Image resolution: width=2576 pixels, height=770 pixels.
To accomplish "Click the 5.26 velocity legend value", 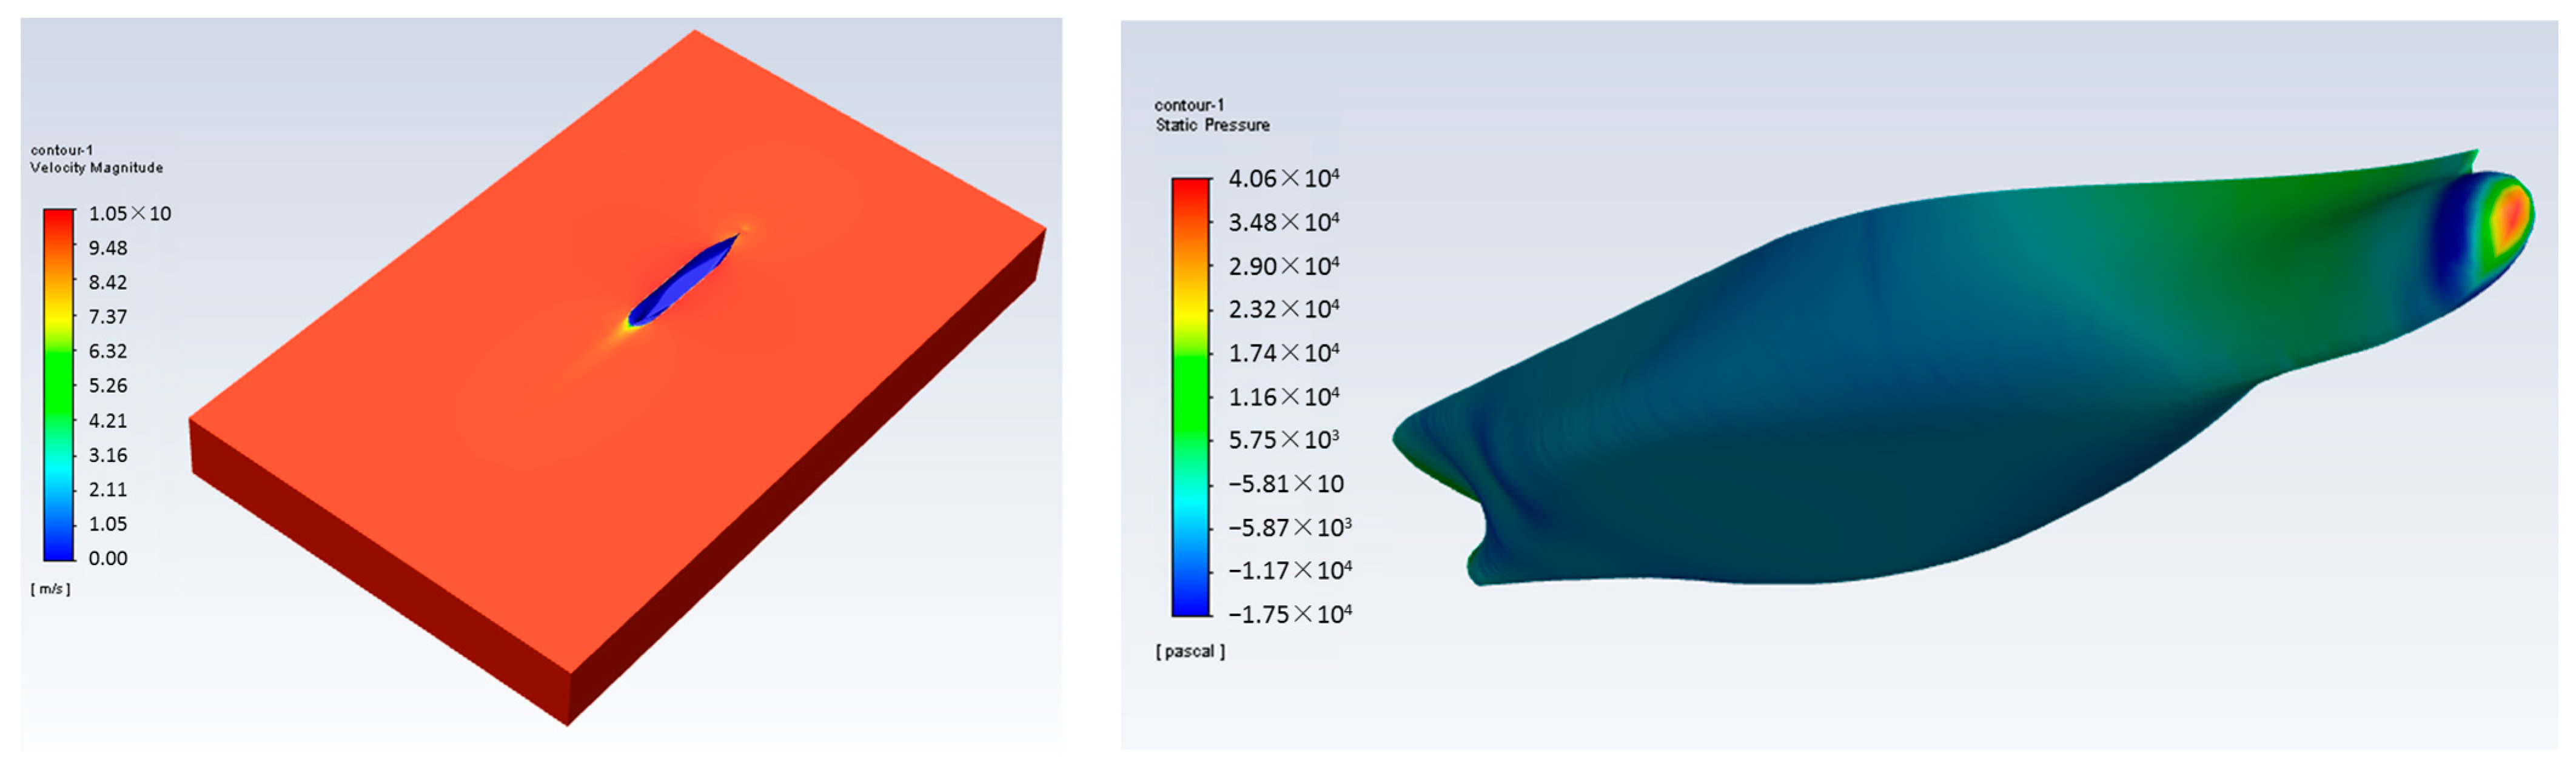I will click(x=108, y=386).
